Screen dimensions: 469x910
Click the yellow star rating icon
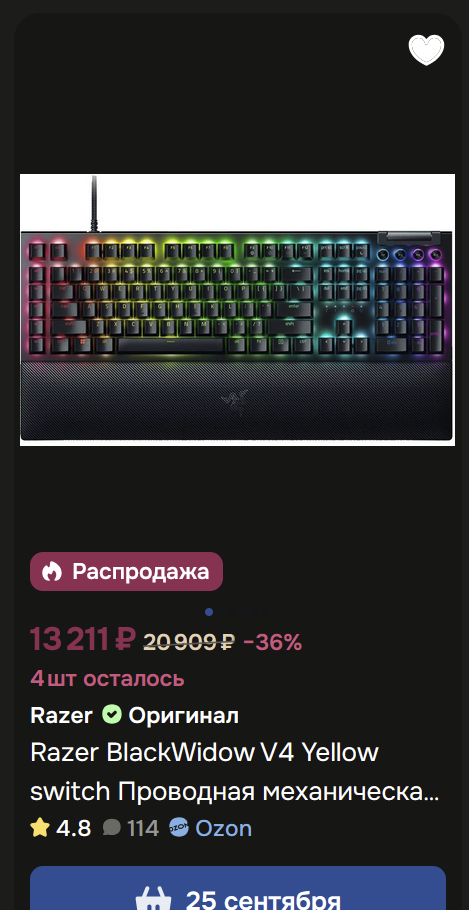40,828
